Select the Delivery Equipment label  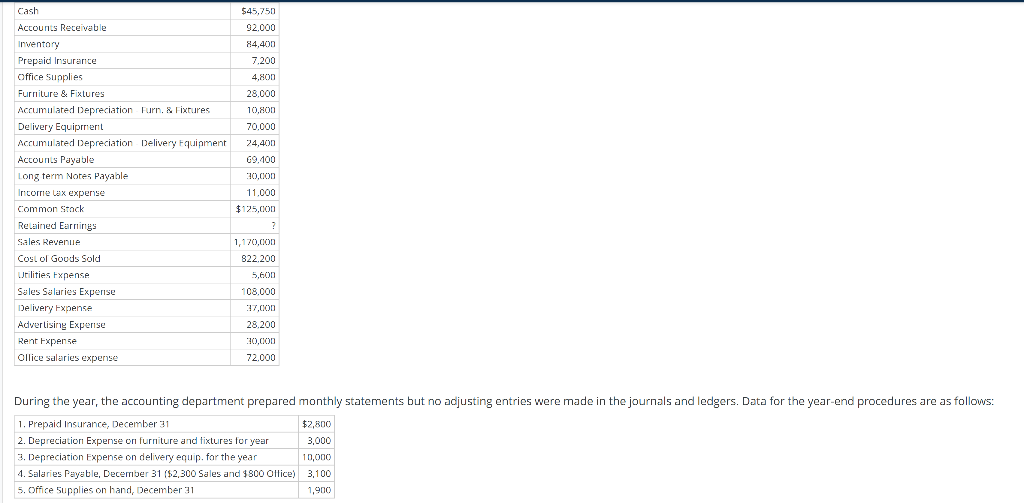60,127
